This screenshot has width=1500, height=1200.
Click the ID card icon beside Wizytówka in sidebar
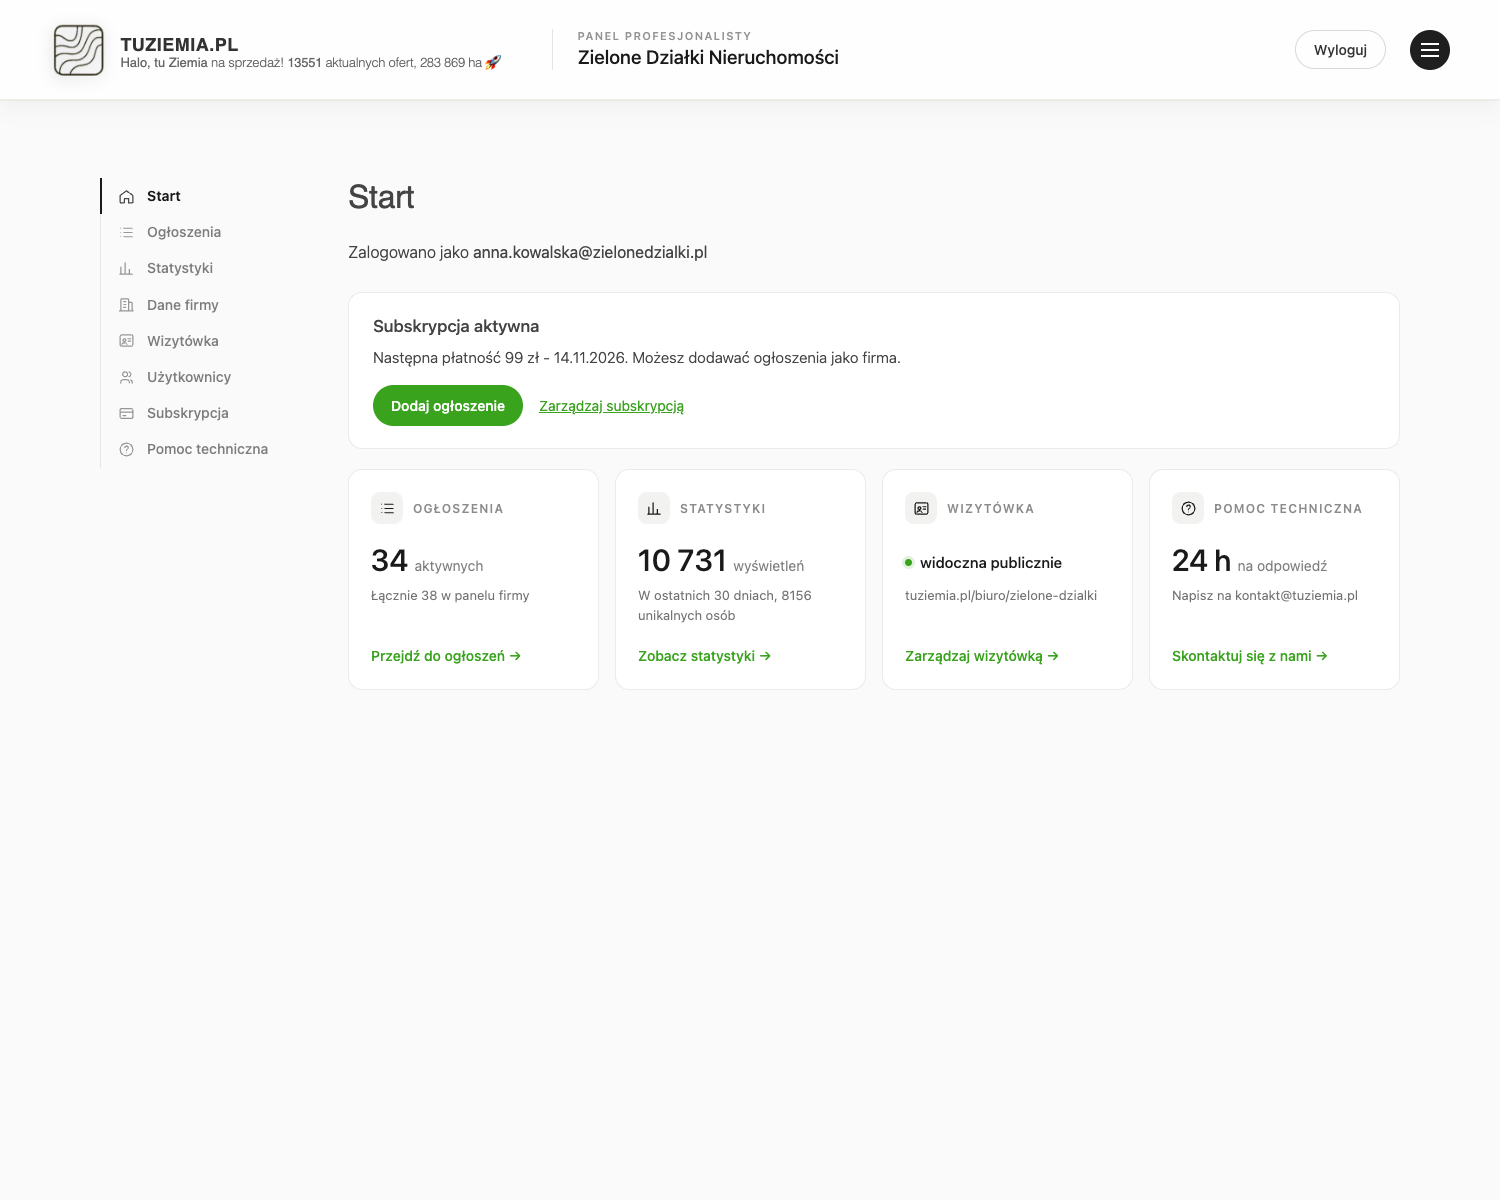point(127,341)
